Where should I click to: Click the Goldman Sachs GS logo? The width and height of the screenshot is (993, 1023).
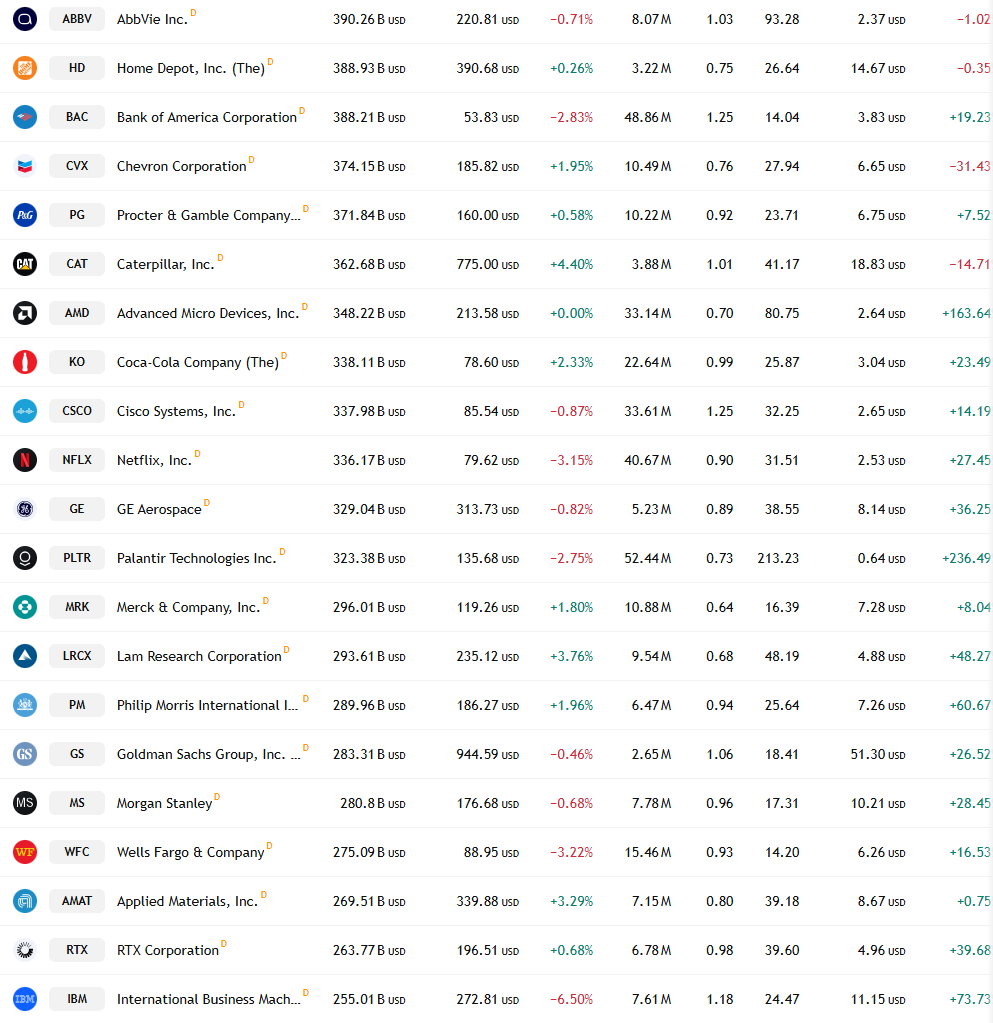point(25,754)
